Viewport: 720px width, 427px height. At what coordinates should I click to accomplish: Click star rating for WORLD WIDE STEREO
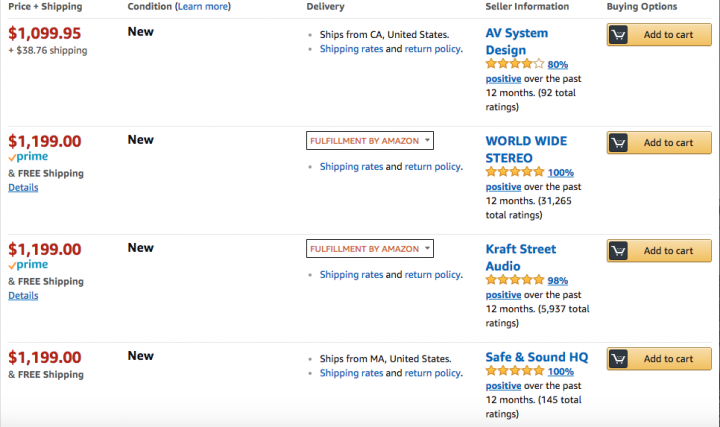pyautogui.click(x=515, y=172)
